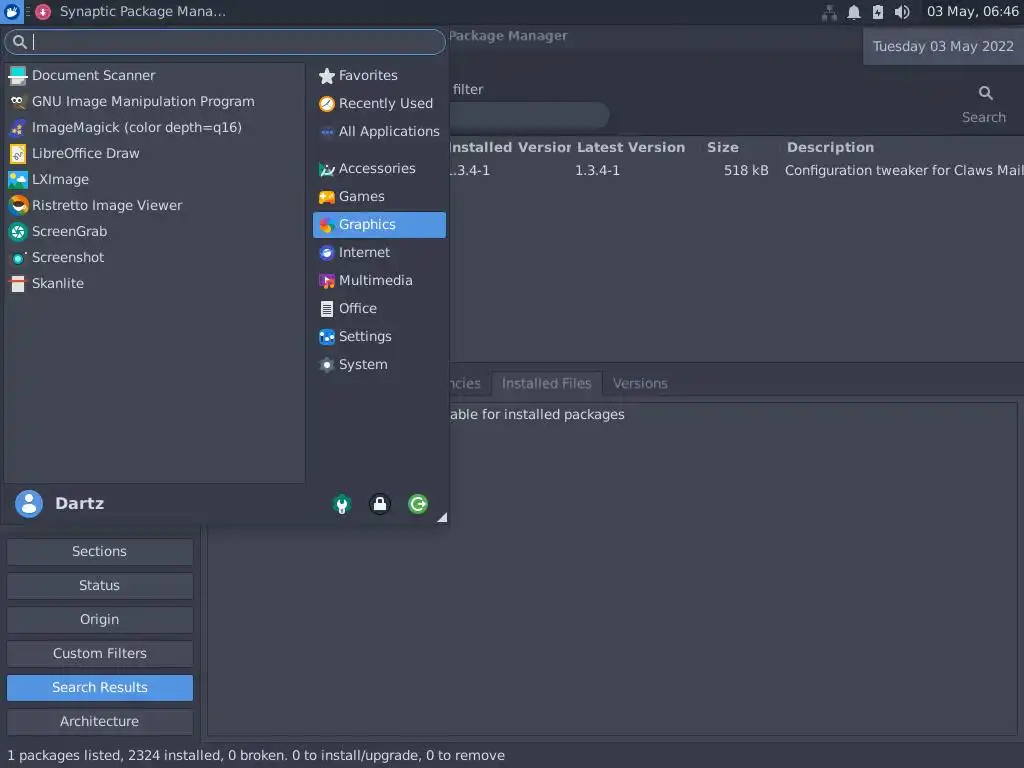Select the Settings category

tap(379, 336)
